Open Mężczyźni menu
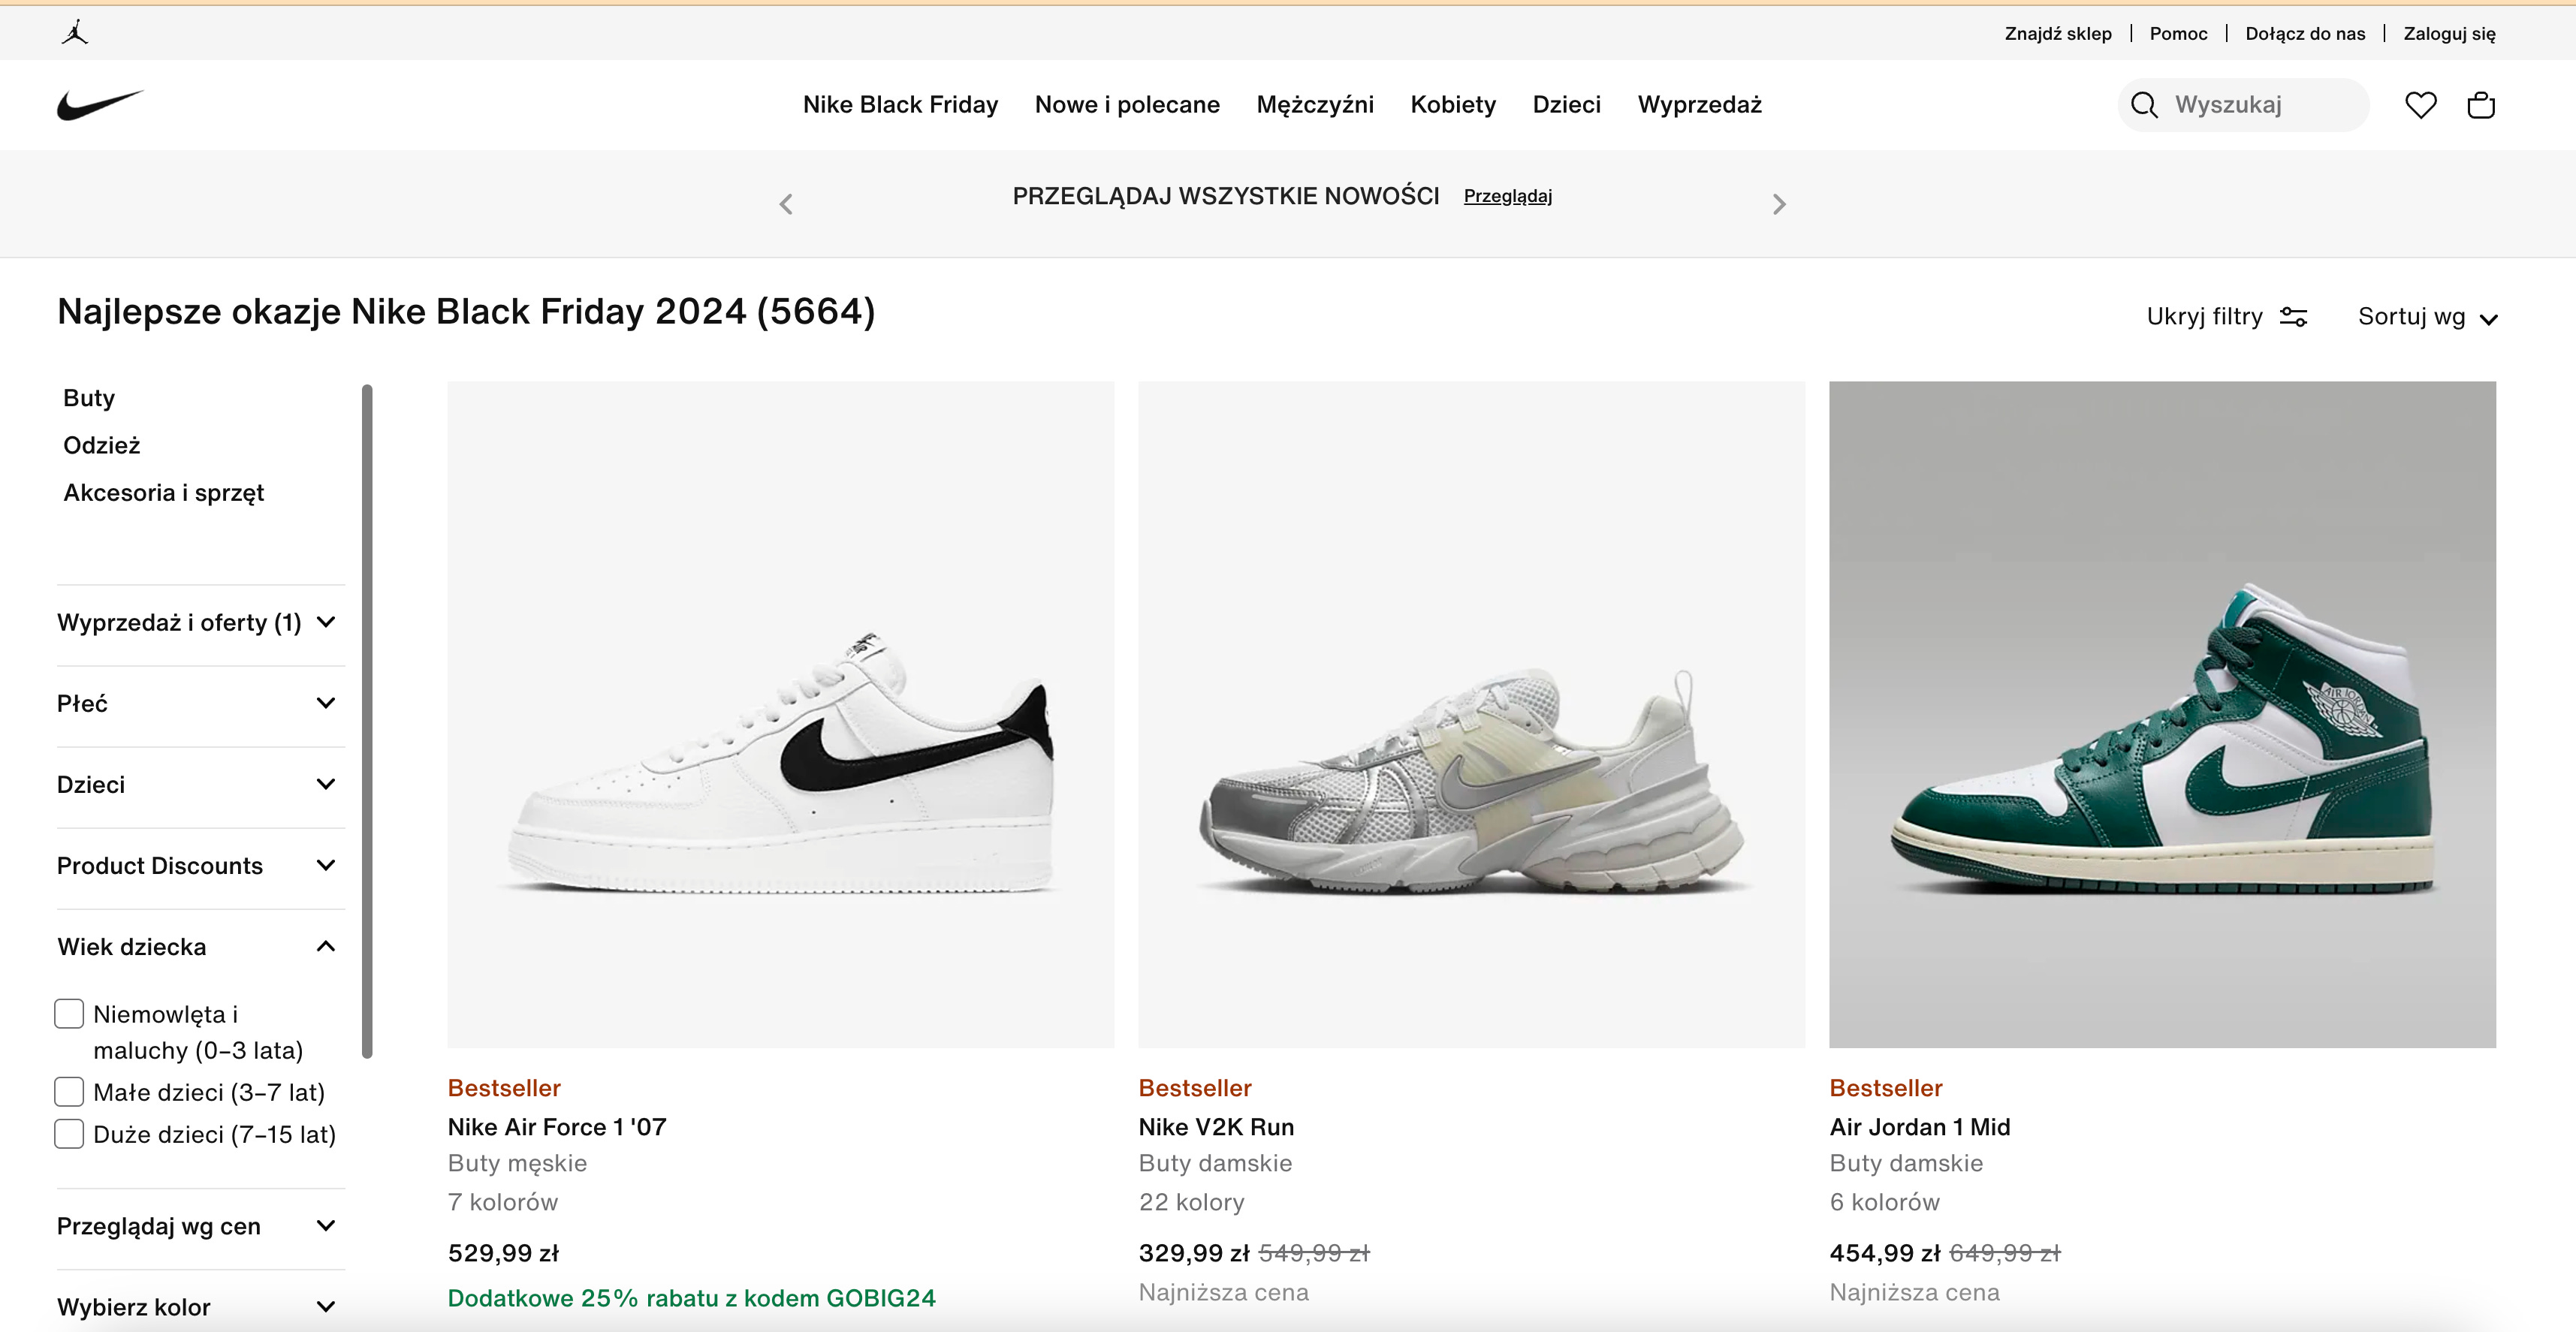2576x1332 pixels. point(1315,105)
